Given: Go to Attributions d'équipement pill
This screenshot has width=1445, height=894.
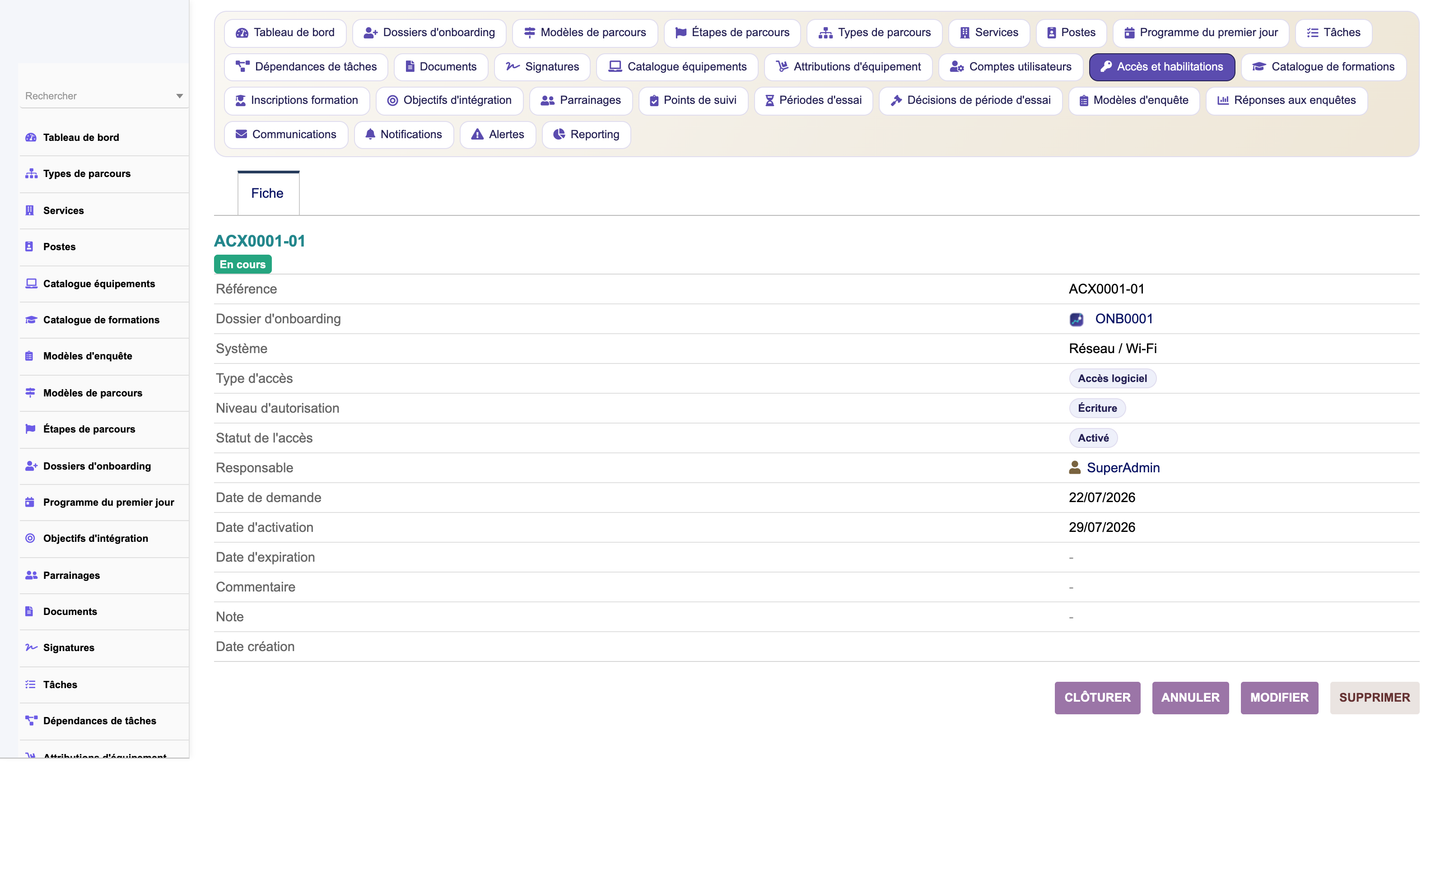Looking at the screenshot, I should (848, 67).
